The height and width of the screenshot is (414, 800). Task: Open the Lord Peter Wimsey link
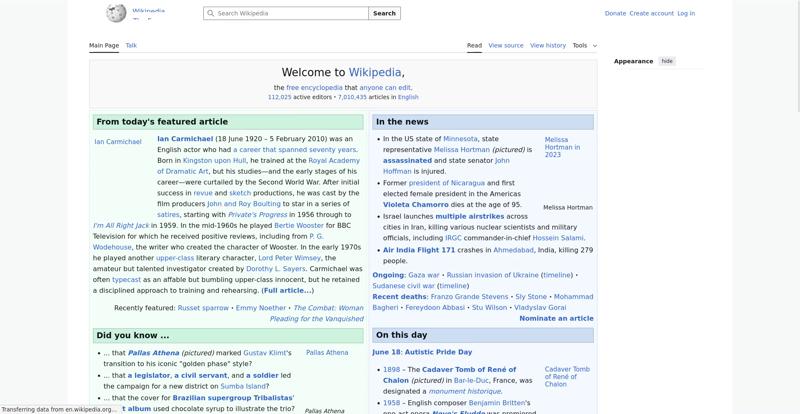click(289, 258)
